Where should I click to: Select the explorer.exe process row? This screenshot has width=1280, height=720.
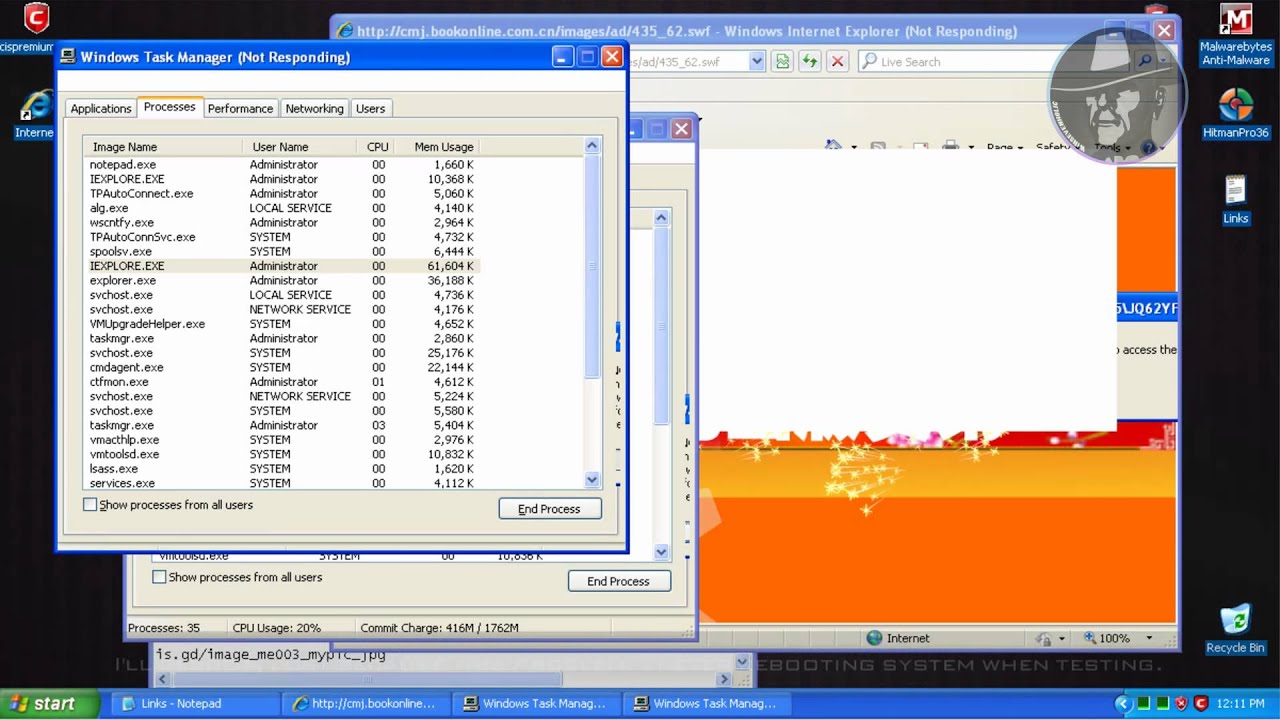tap(282, 280)
